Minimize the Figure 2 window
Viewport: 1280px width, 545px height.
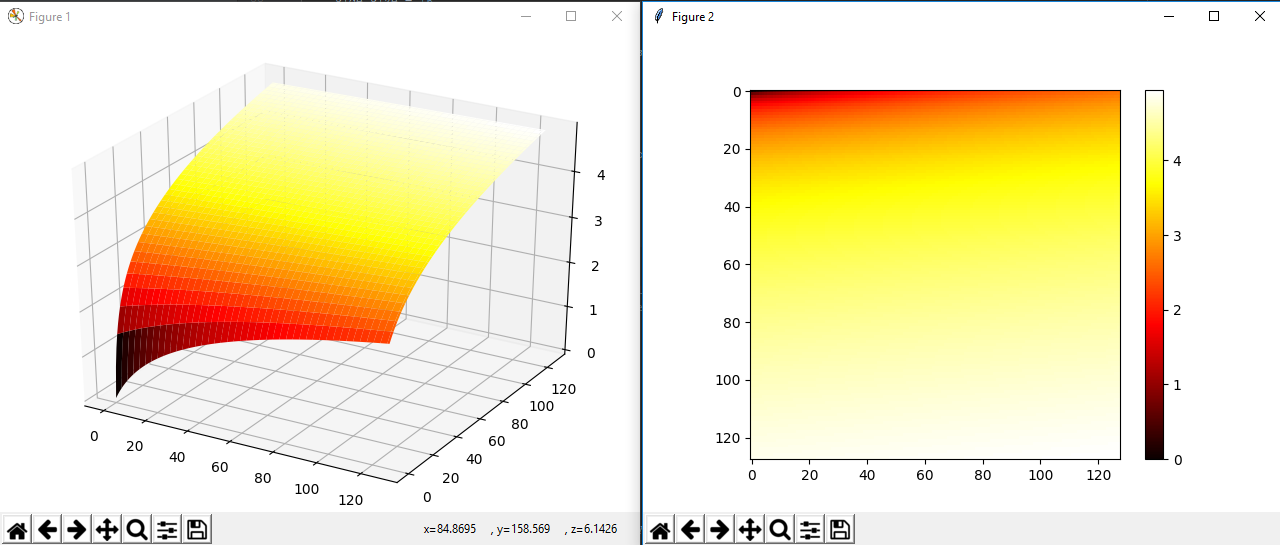[x=1168, y=16]
